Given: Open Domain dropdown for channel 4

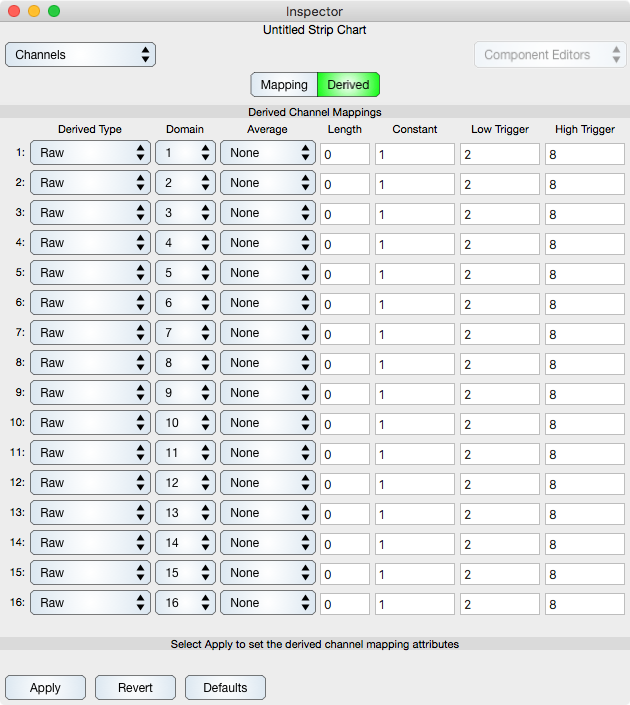Looking at the screenshot, I should (185, 243).
